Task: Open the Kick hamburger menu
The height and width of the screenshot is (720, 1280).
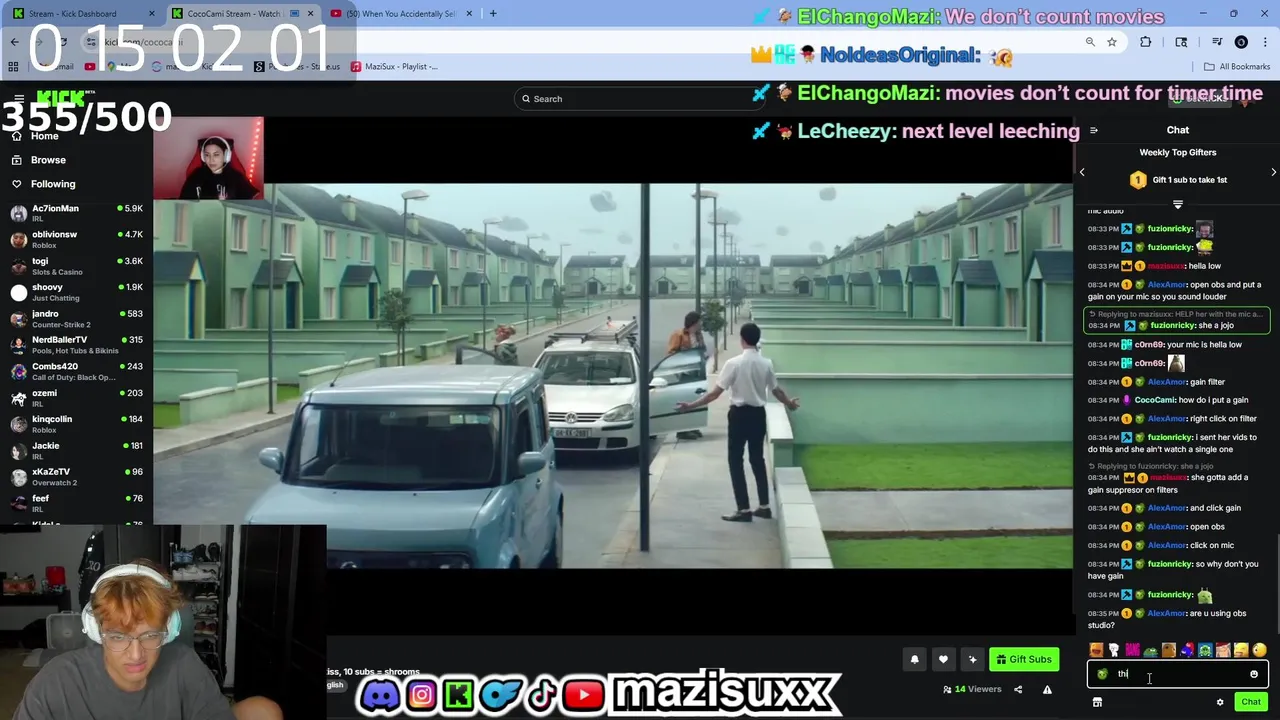Action: [x=19, y=98]
